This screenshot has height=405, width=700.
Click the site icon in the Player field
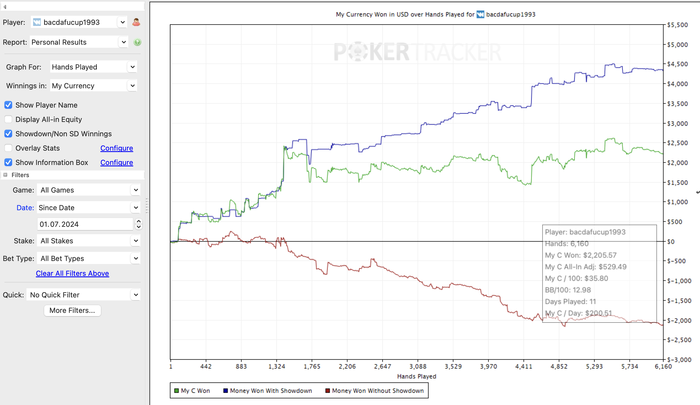point(37,22)
